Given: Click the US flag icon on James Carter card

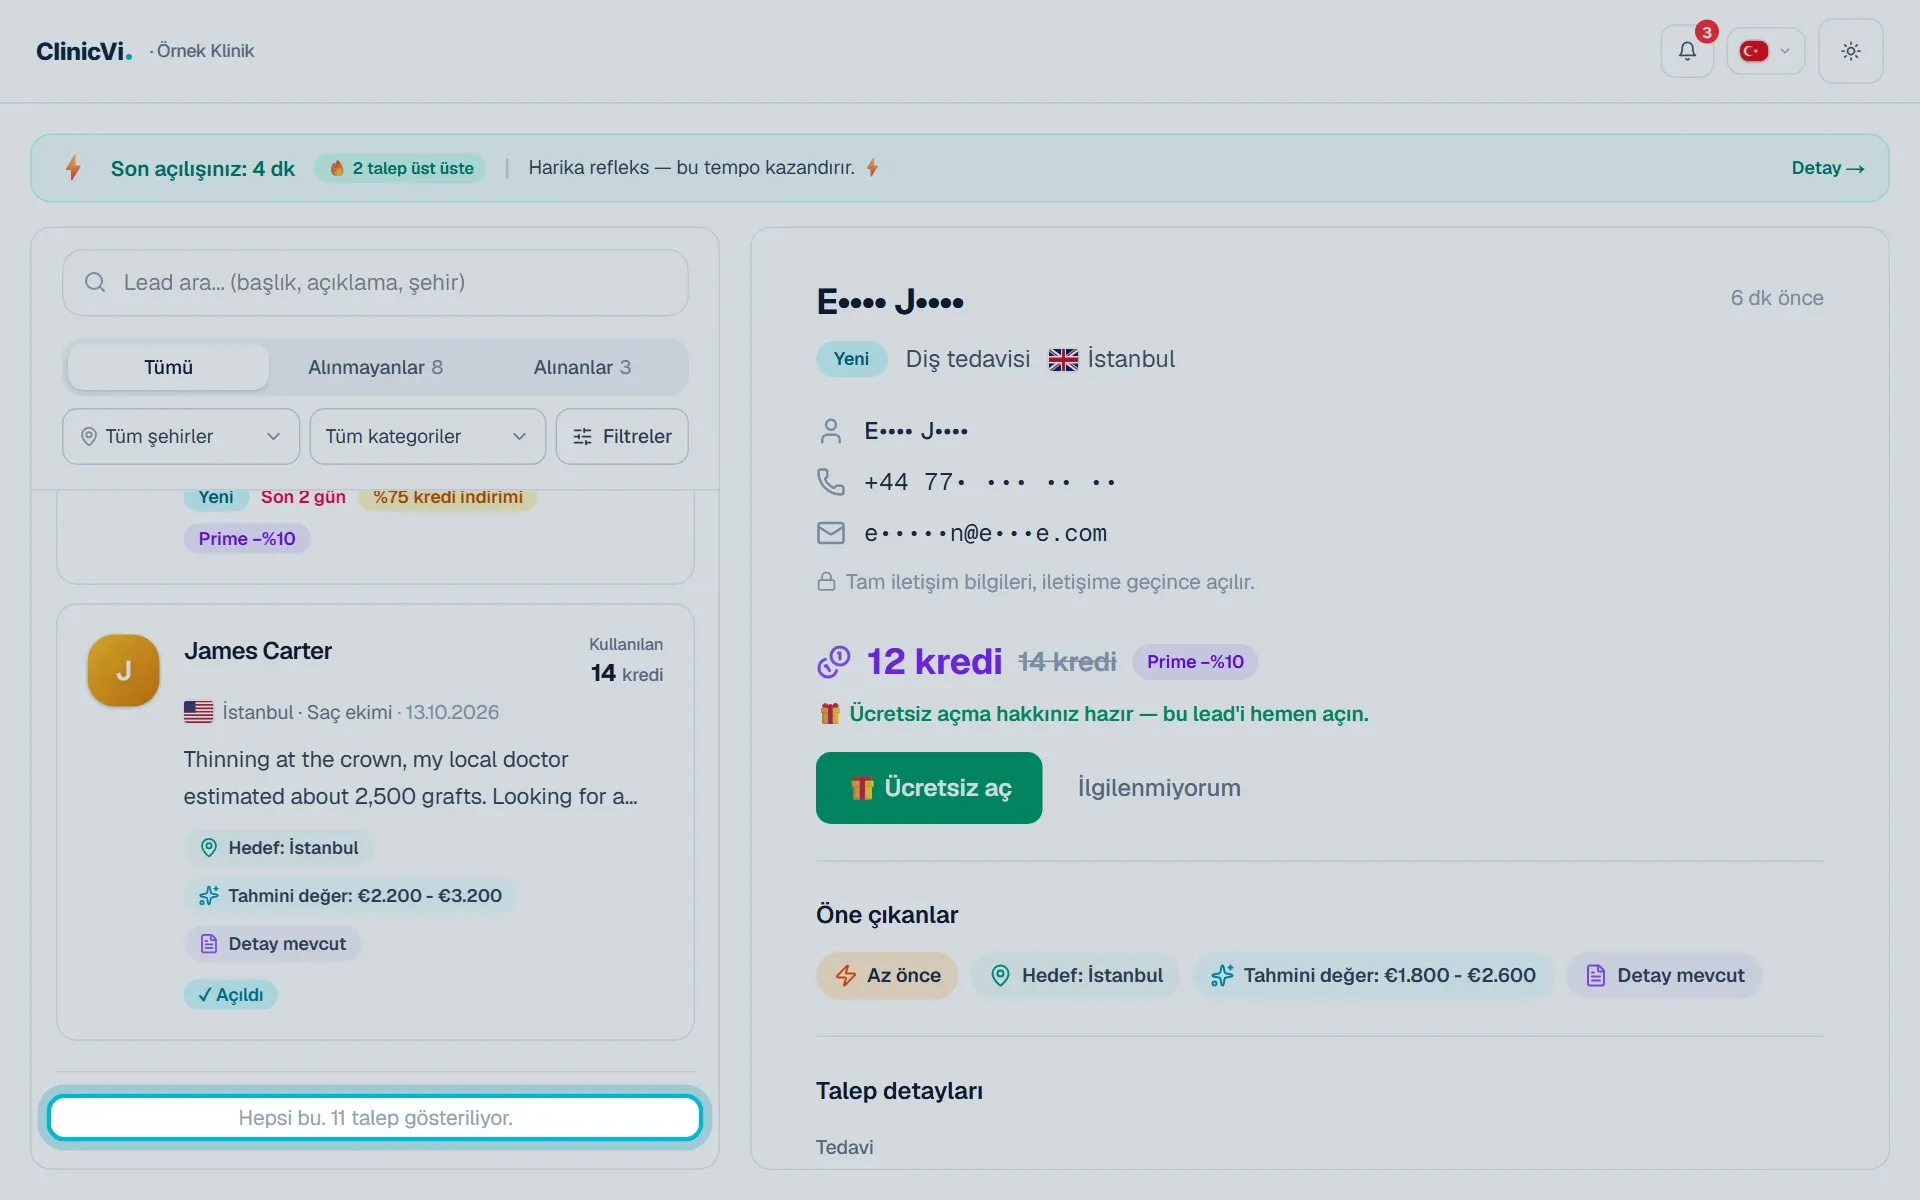Looking at the screenshot, I should pyautogui.click(x=198, y=712).
